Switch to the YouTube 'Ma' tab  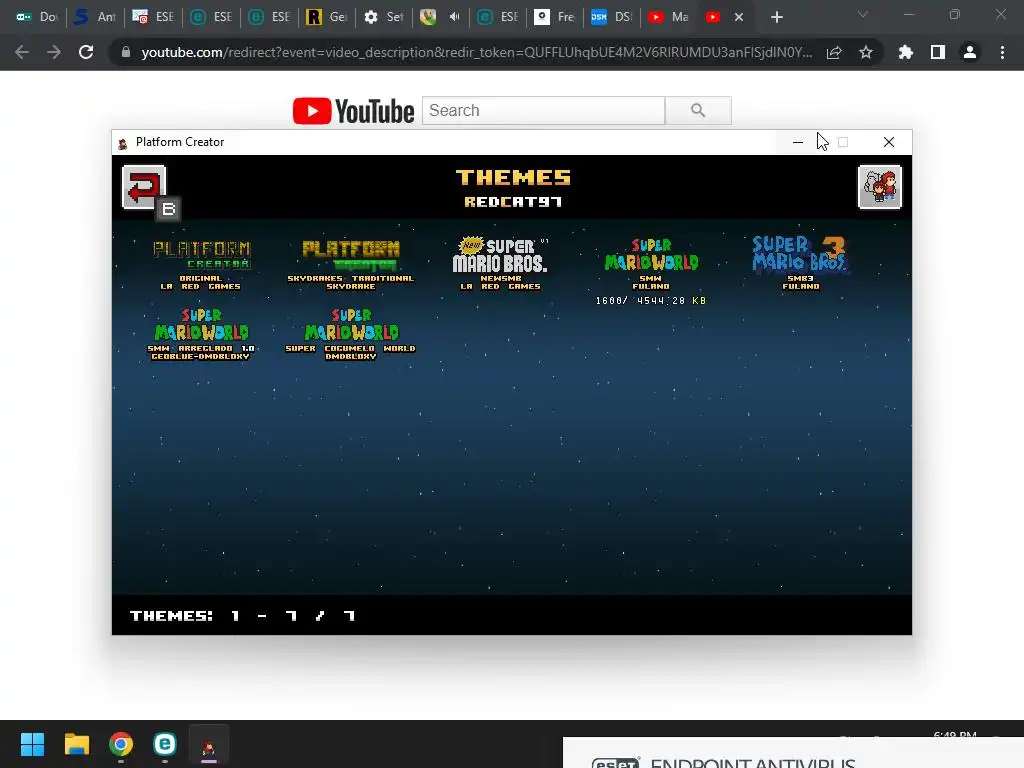[669, 17]
